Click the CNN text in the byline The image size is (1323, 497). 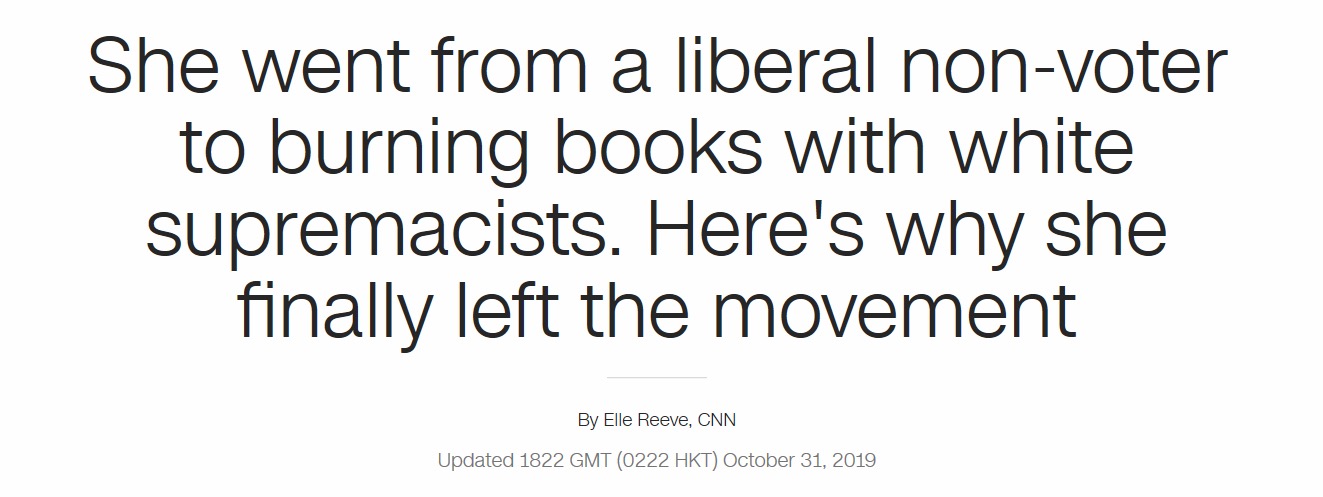point(716,420)
